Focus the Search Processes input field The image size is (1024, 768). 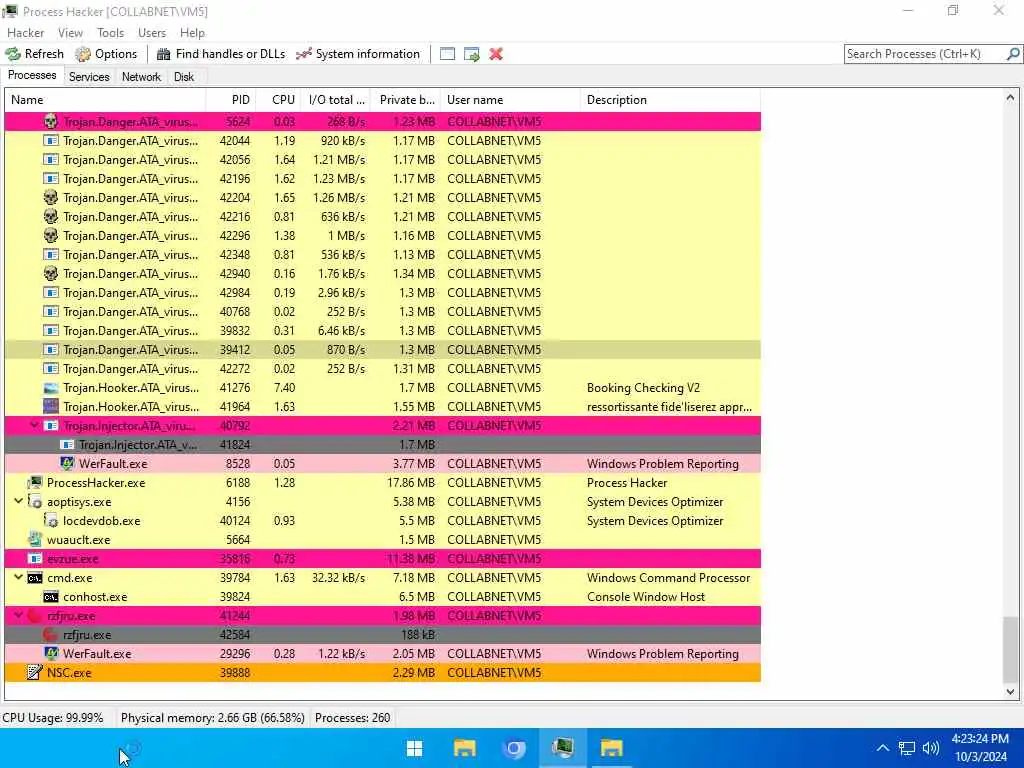coord(925,54)
